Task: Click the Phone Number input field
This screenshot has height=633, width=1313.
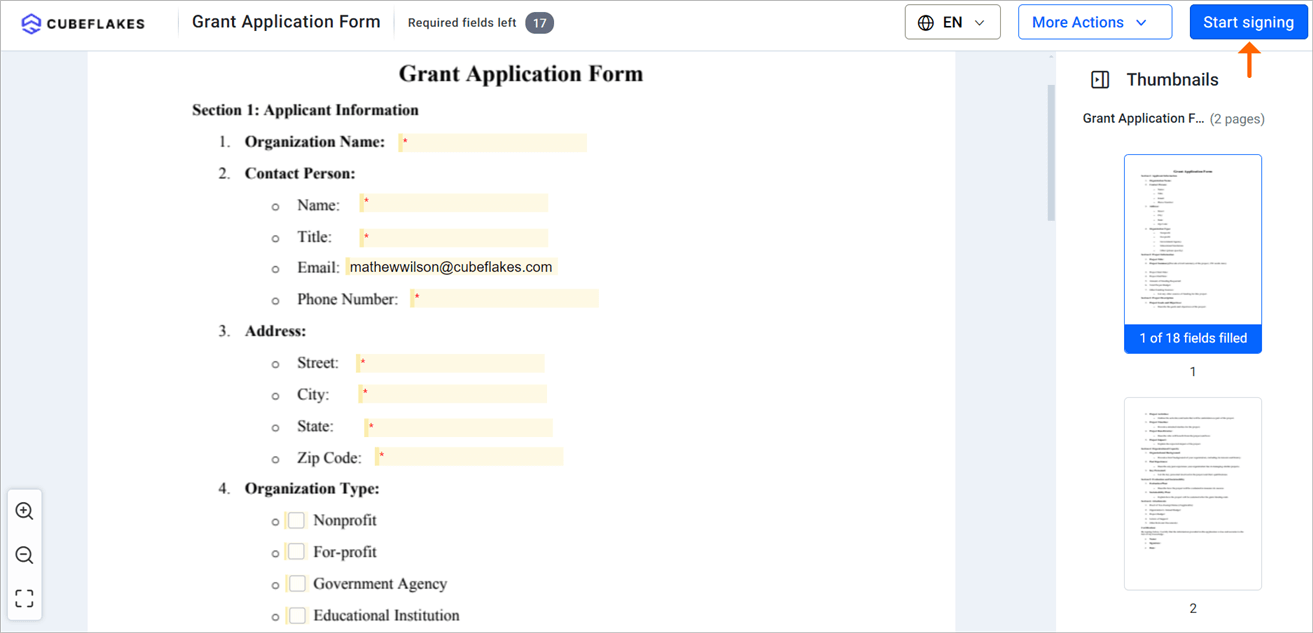Action: point(504,298)
